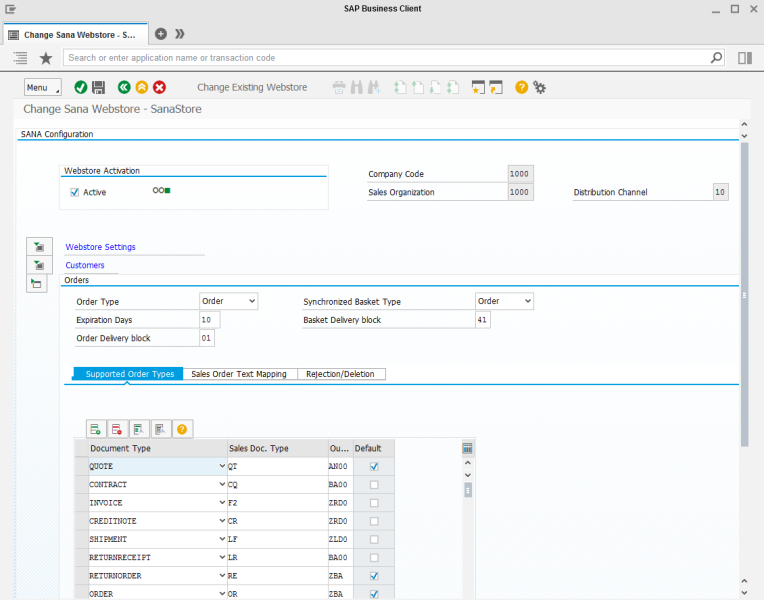Click the Expiration Days field
This screenshot has height=600, width=764.
tap(210, 320)
